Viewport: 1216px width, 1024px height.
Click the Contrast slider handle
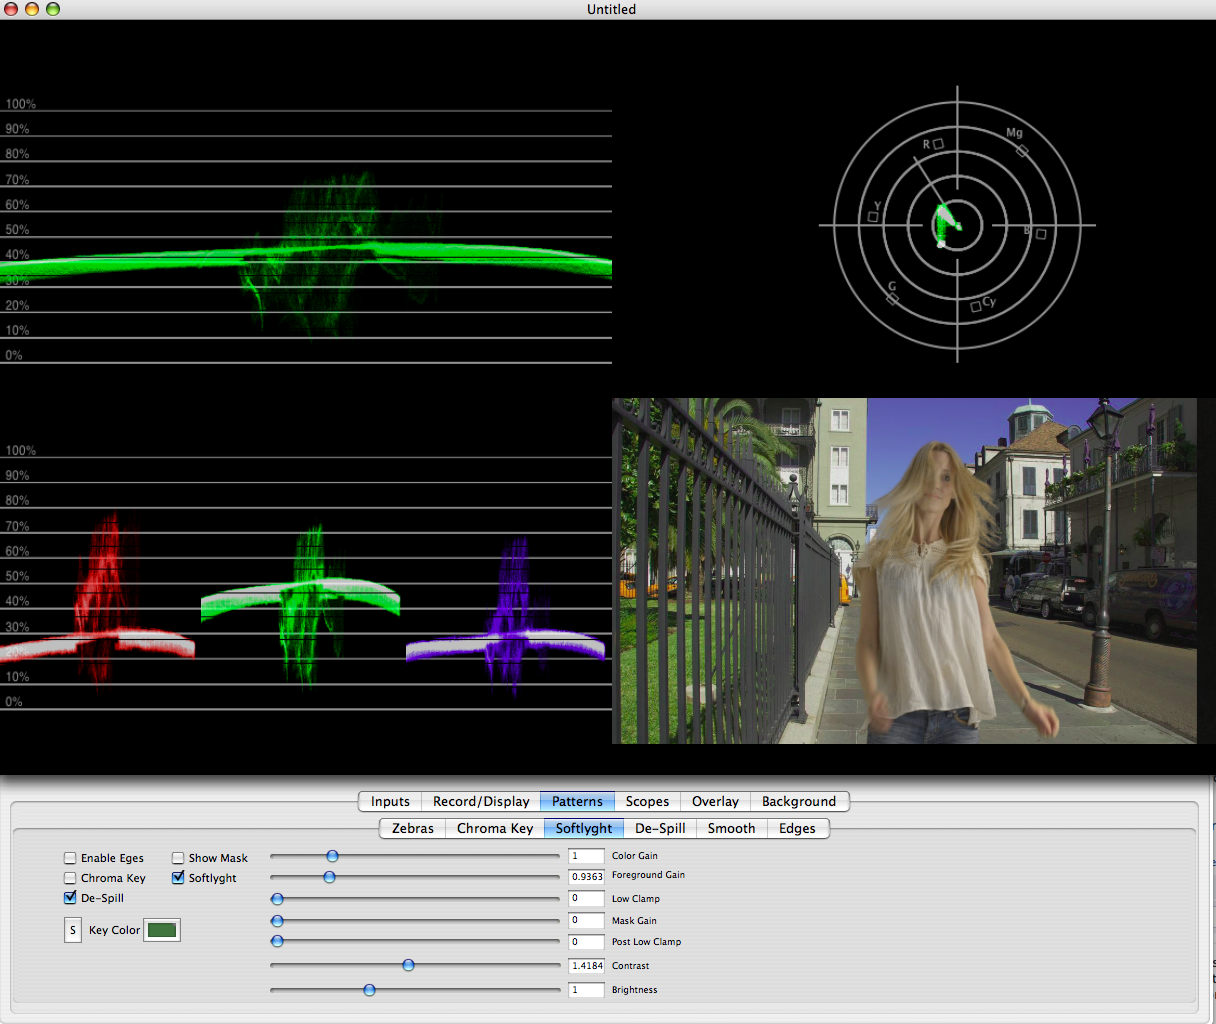[408, 965]
